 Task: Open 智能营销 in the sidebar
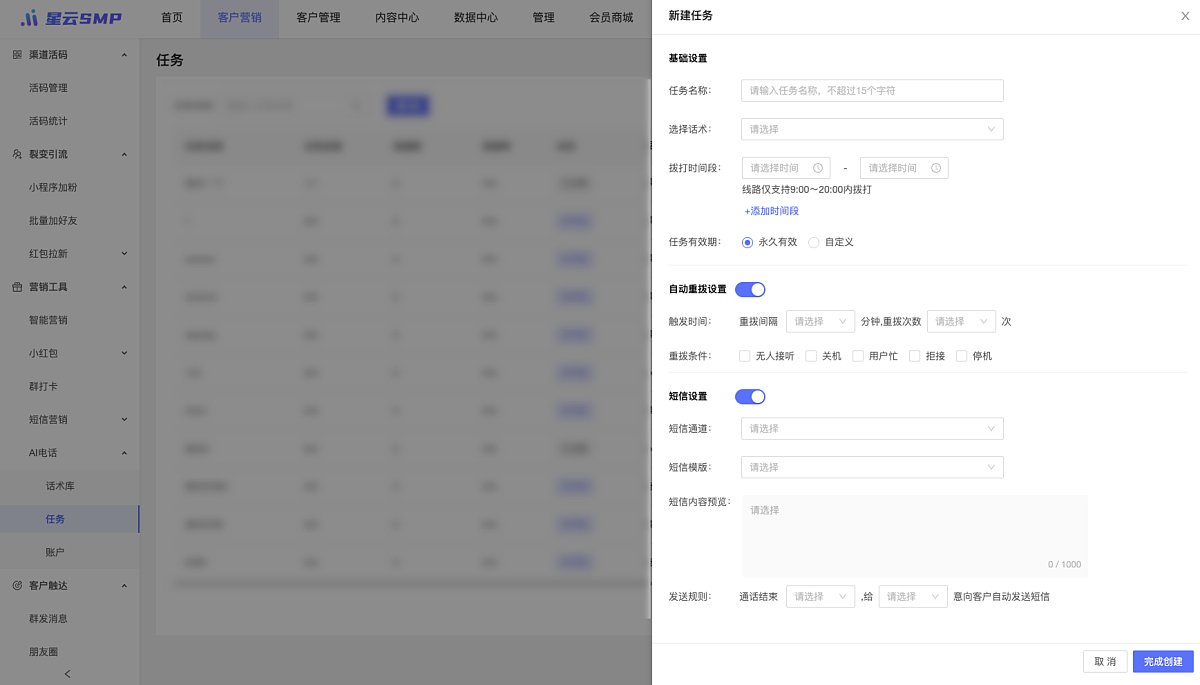(x=48, y=320)
